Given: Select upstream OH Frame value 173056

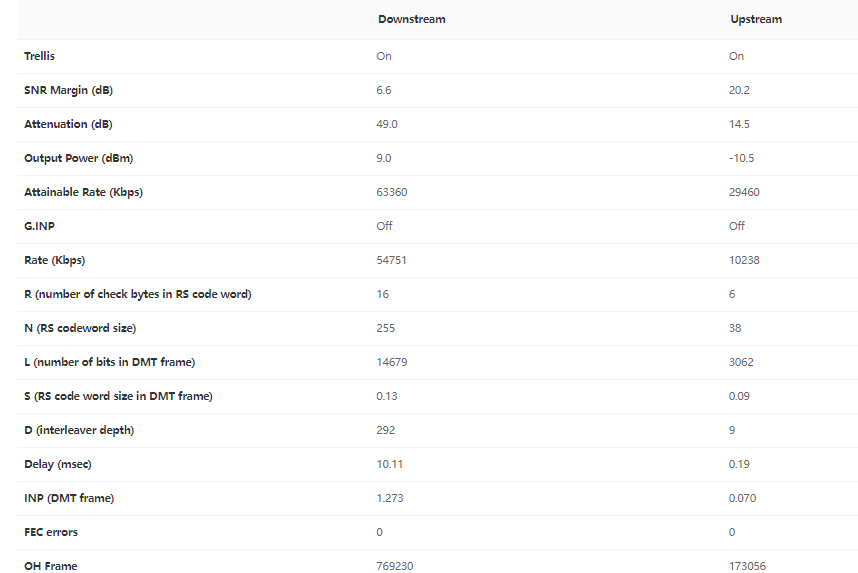Looking at the screenshot, I should click(x=747, y=566).
